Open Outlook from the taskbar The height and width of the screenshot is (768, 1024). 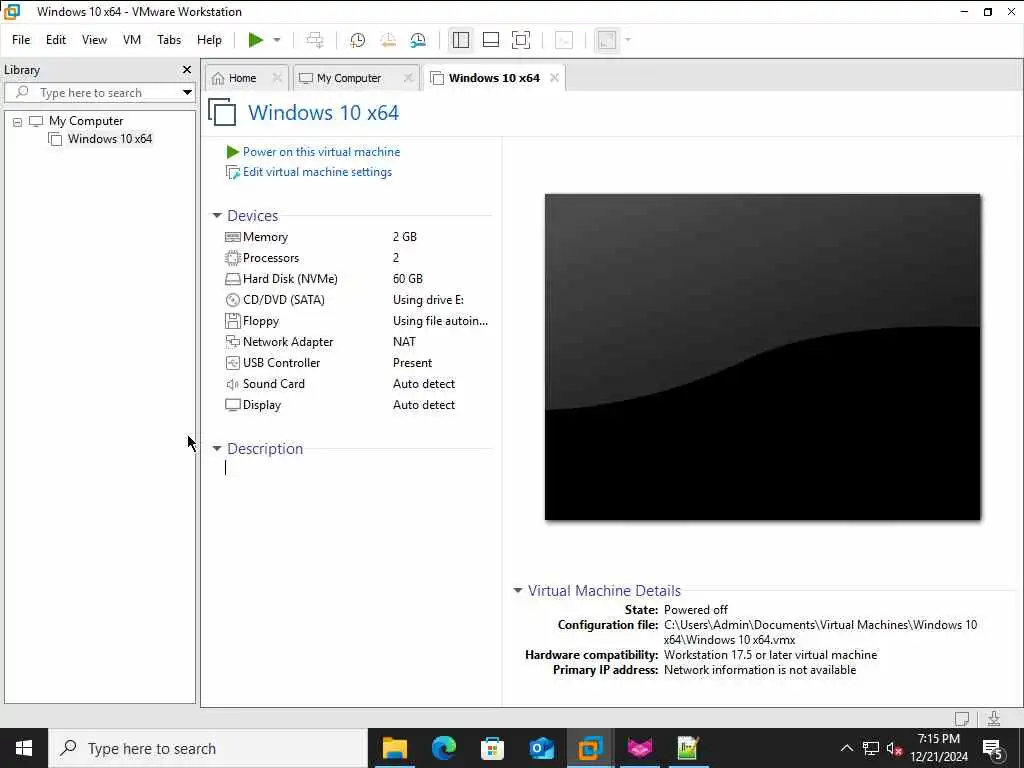tap(541, 748)
